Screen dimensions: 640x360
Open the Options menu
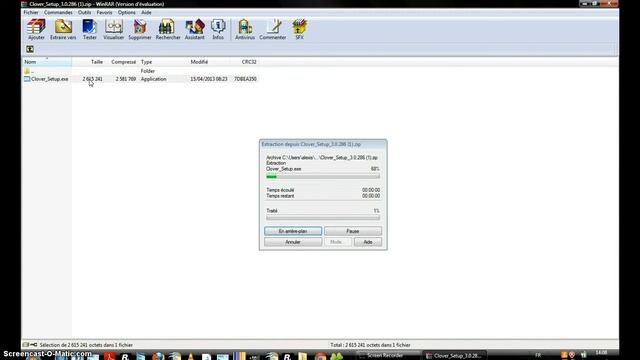[x=127, y=13]
